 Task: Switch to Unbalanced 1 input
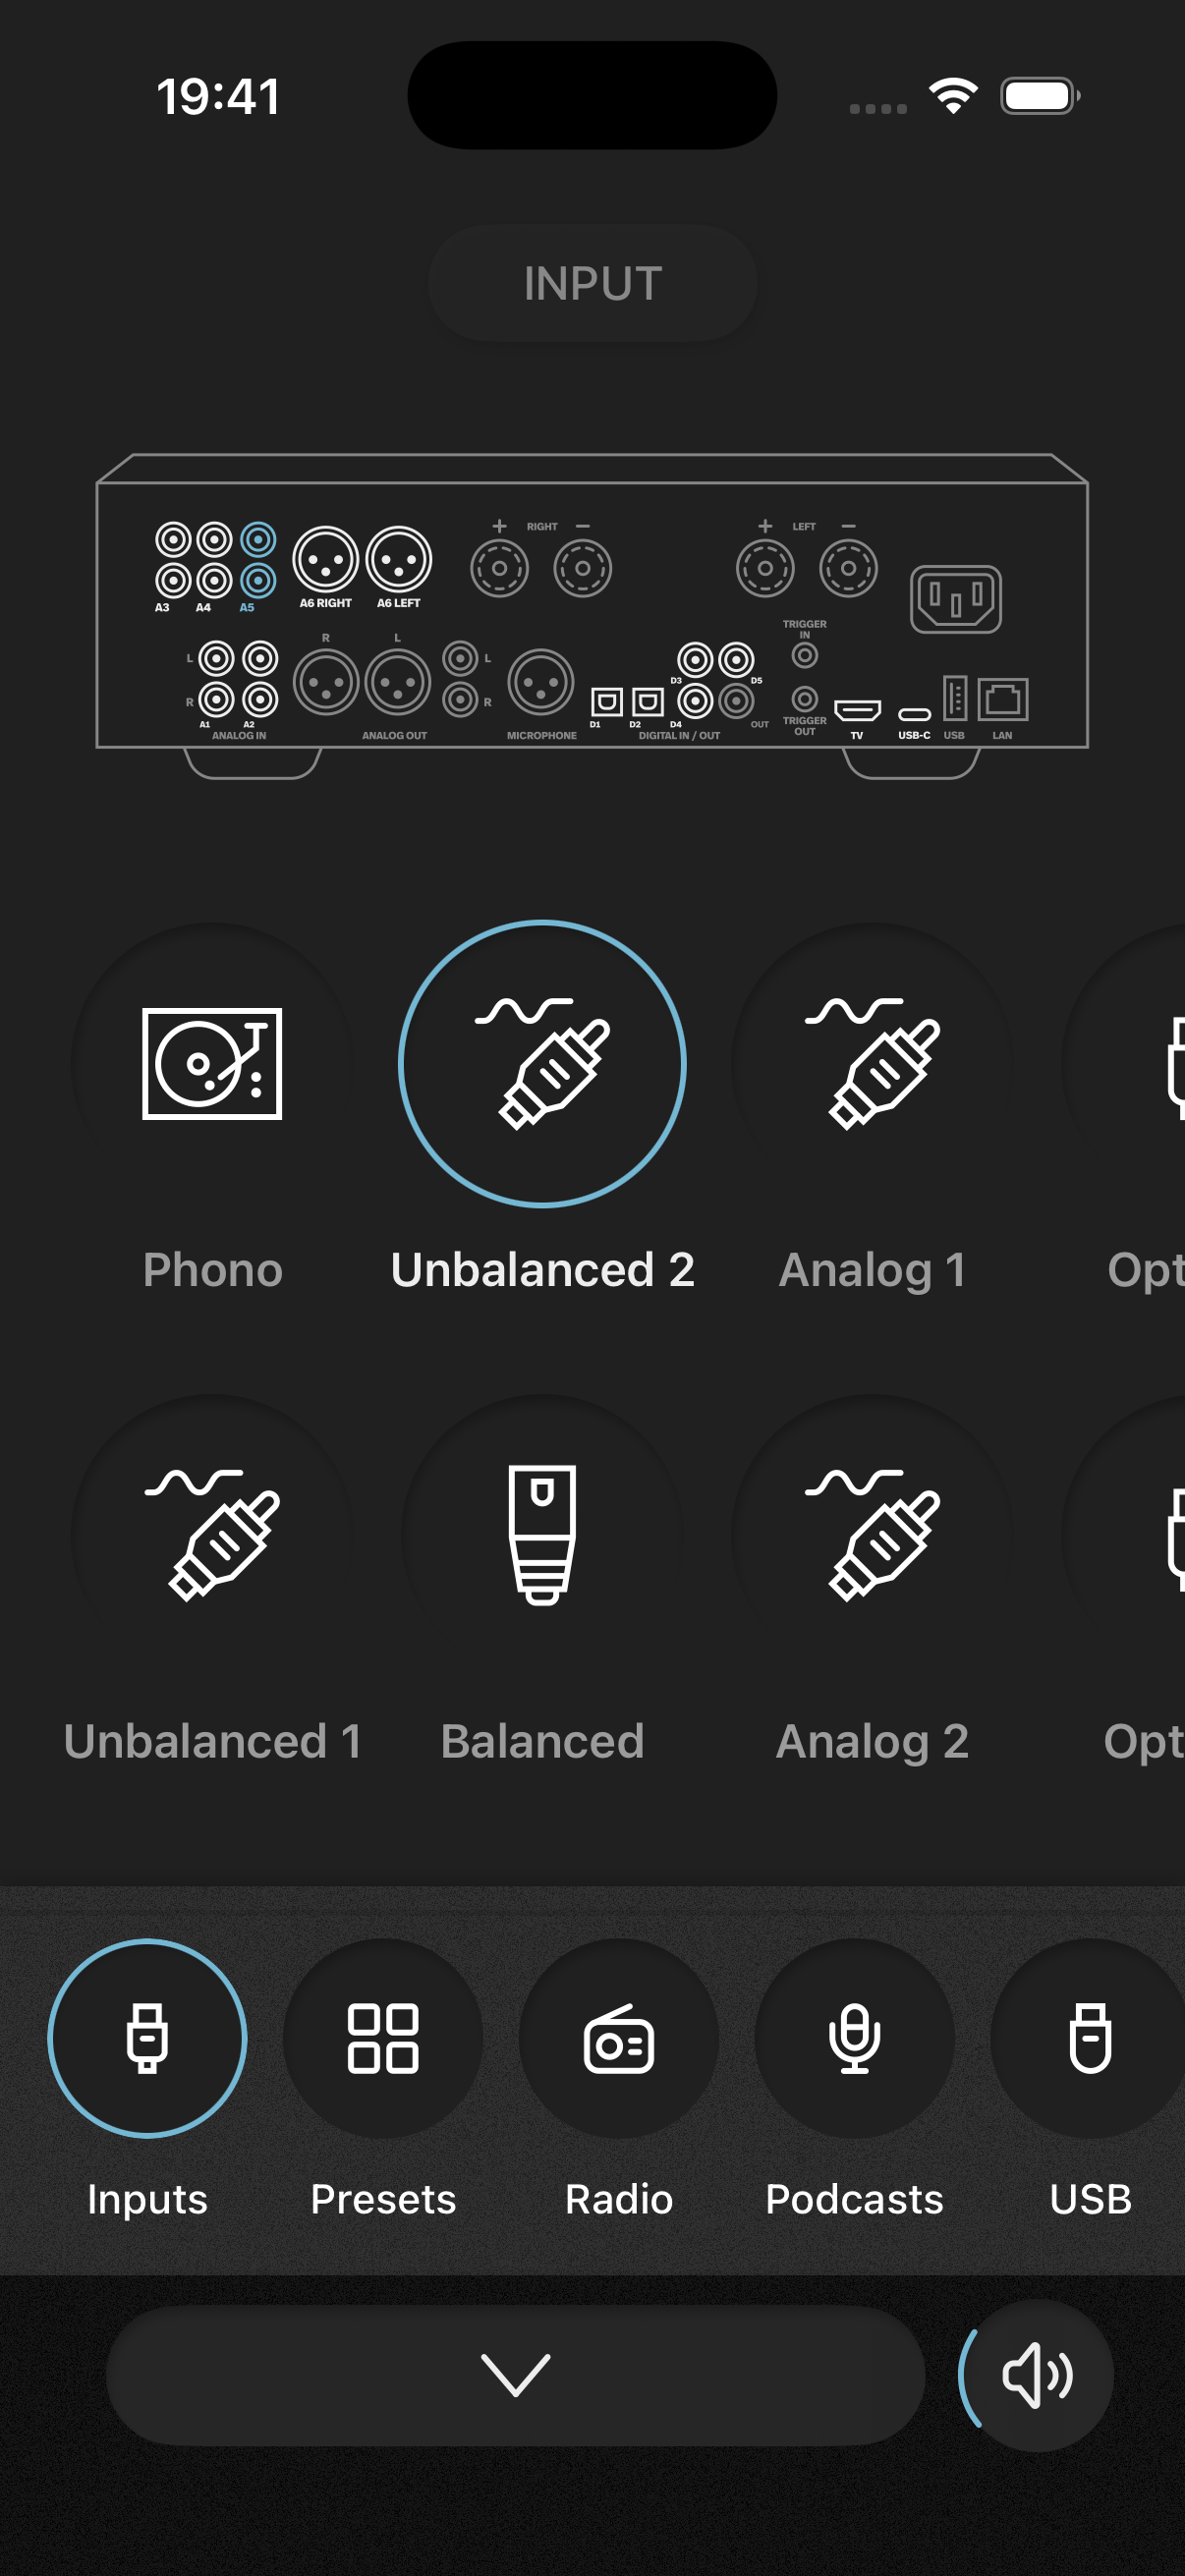(x=212, y=1535)
